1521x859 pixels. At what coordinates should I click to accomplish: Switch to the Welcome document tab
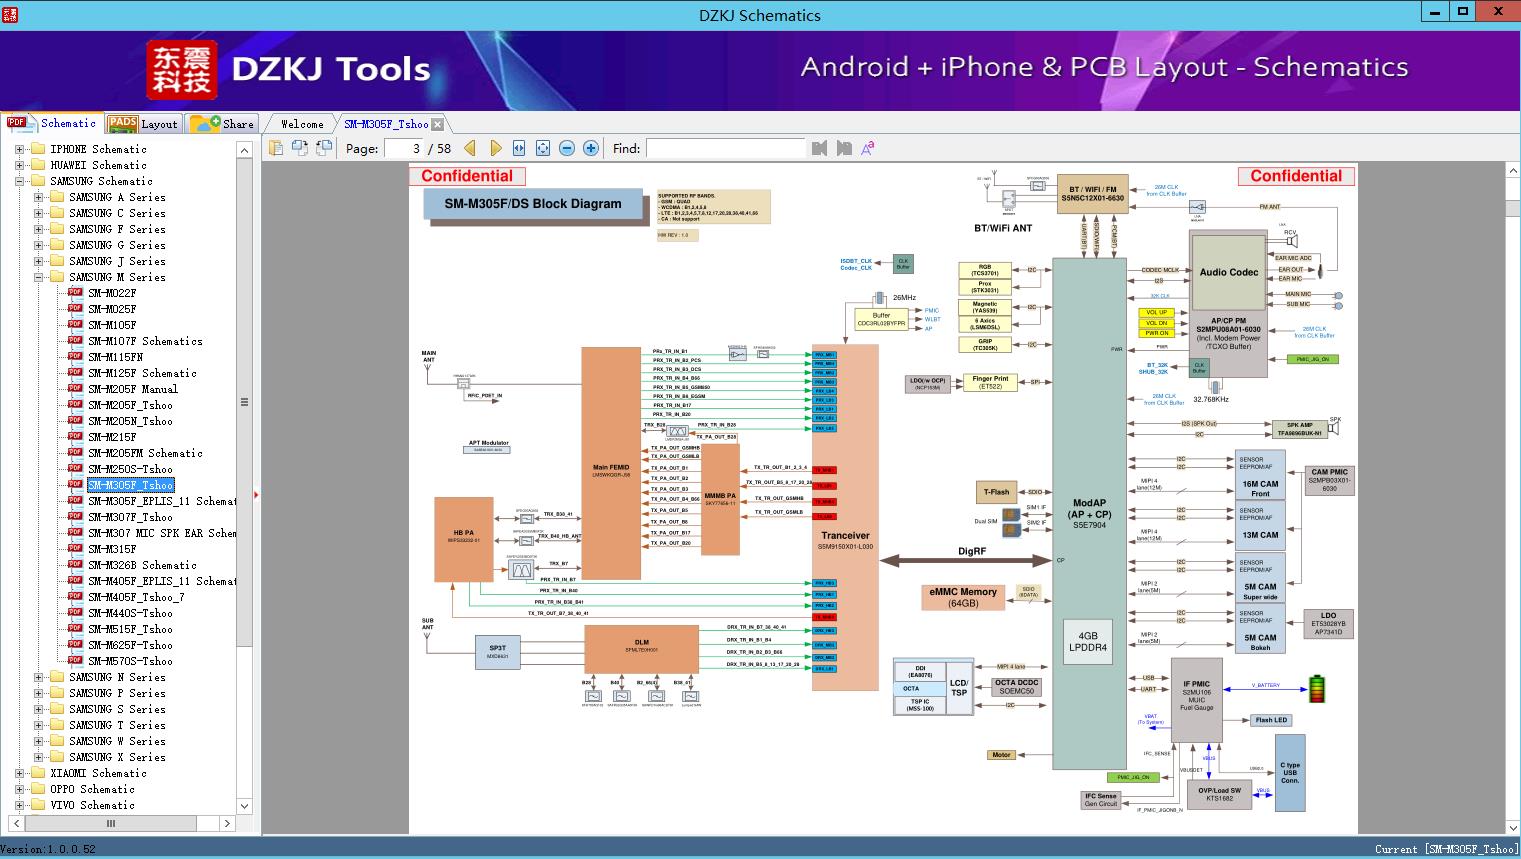click(x=302, y=124)
